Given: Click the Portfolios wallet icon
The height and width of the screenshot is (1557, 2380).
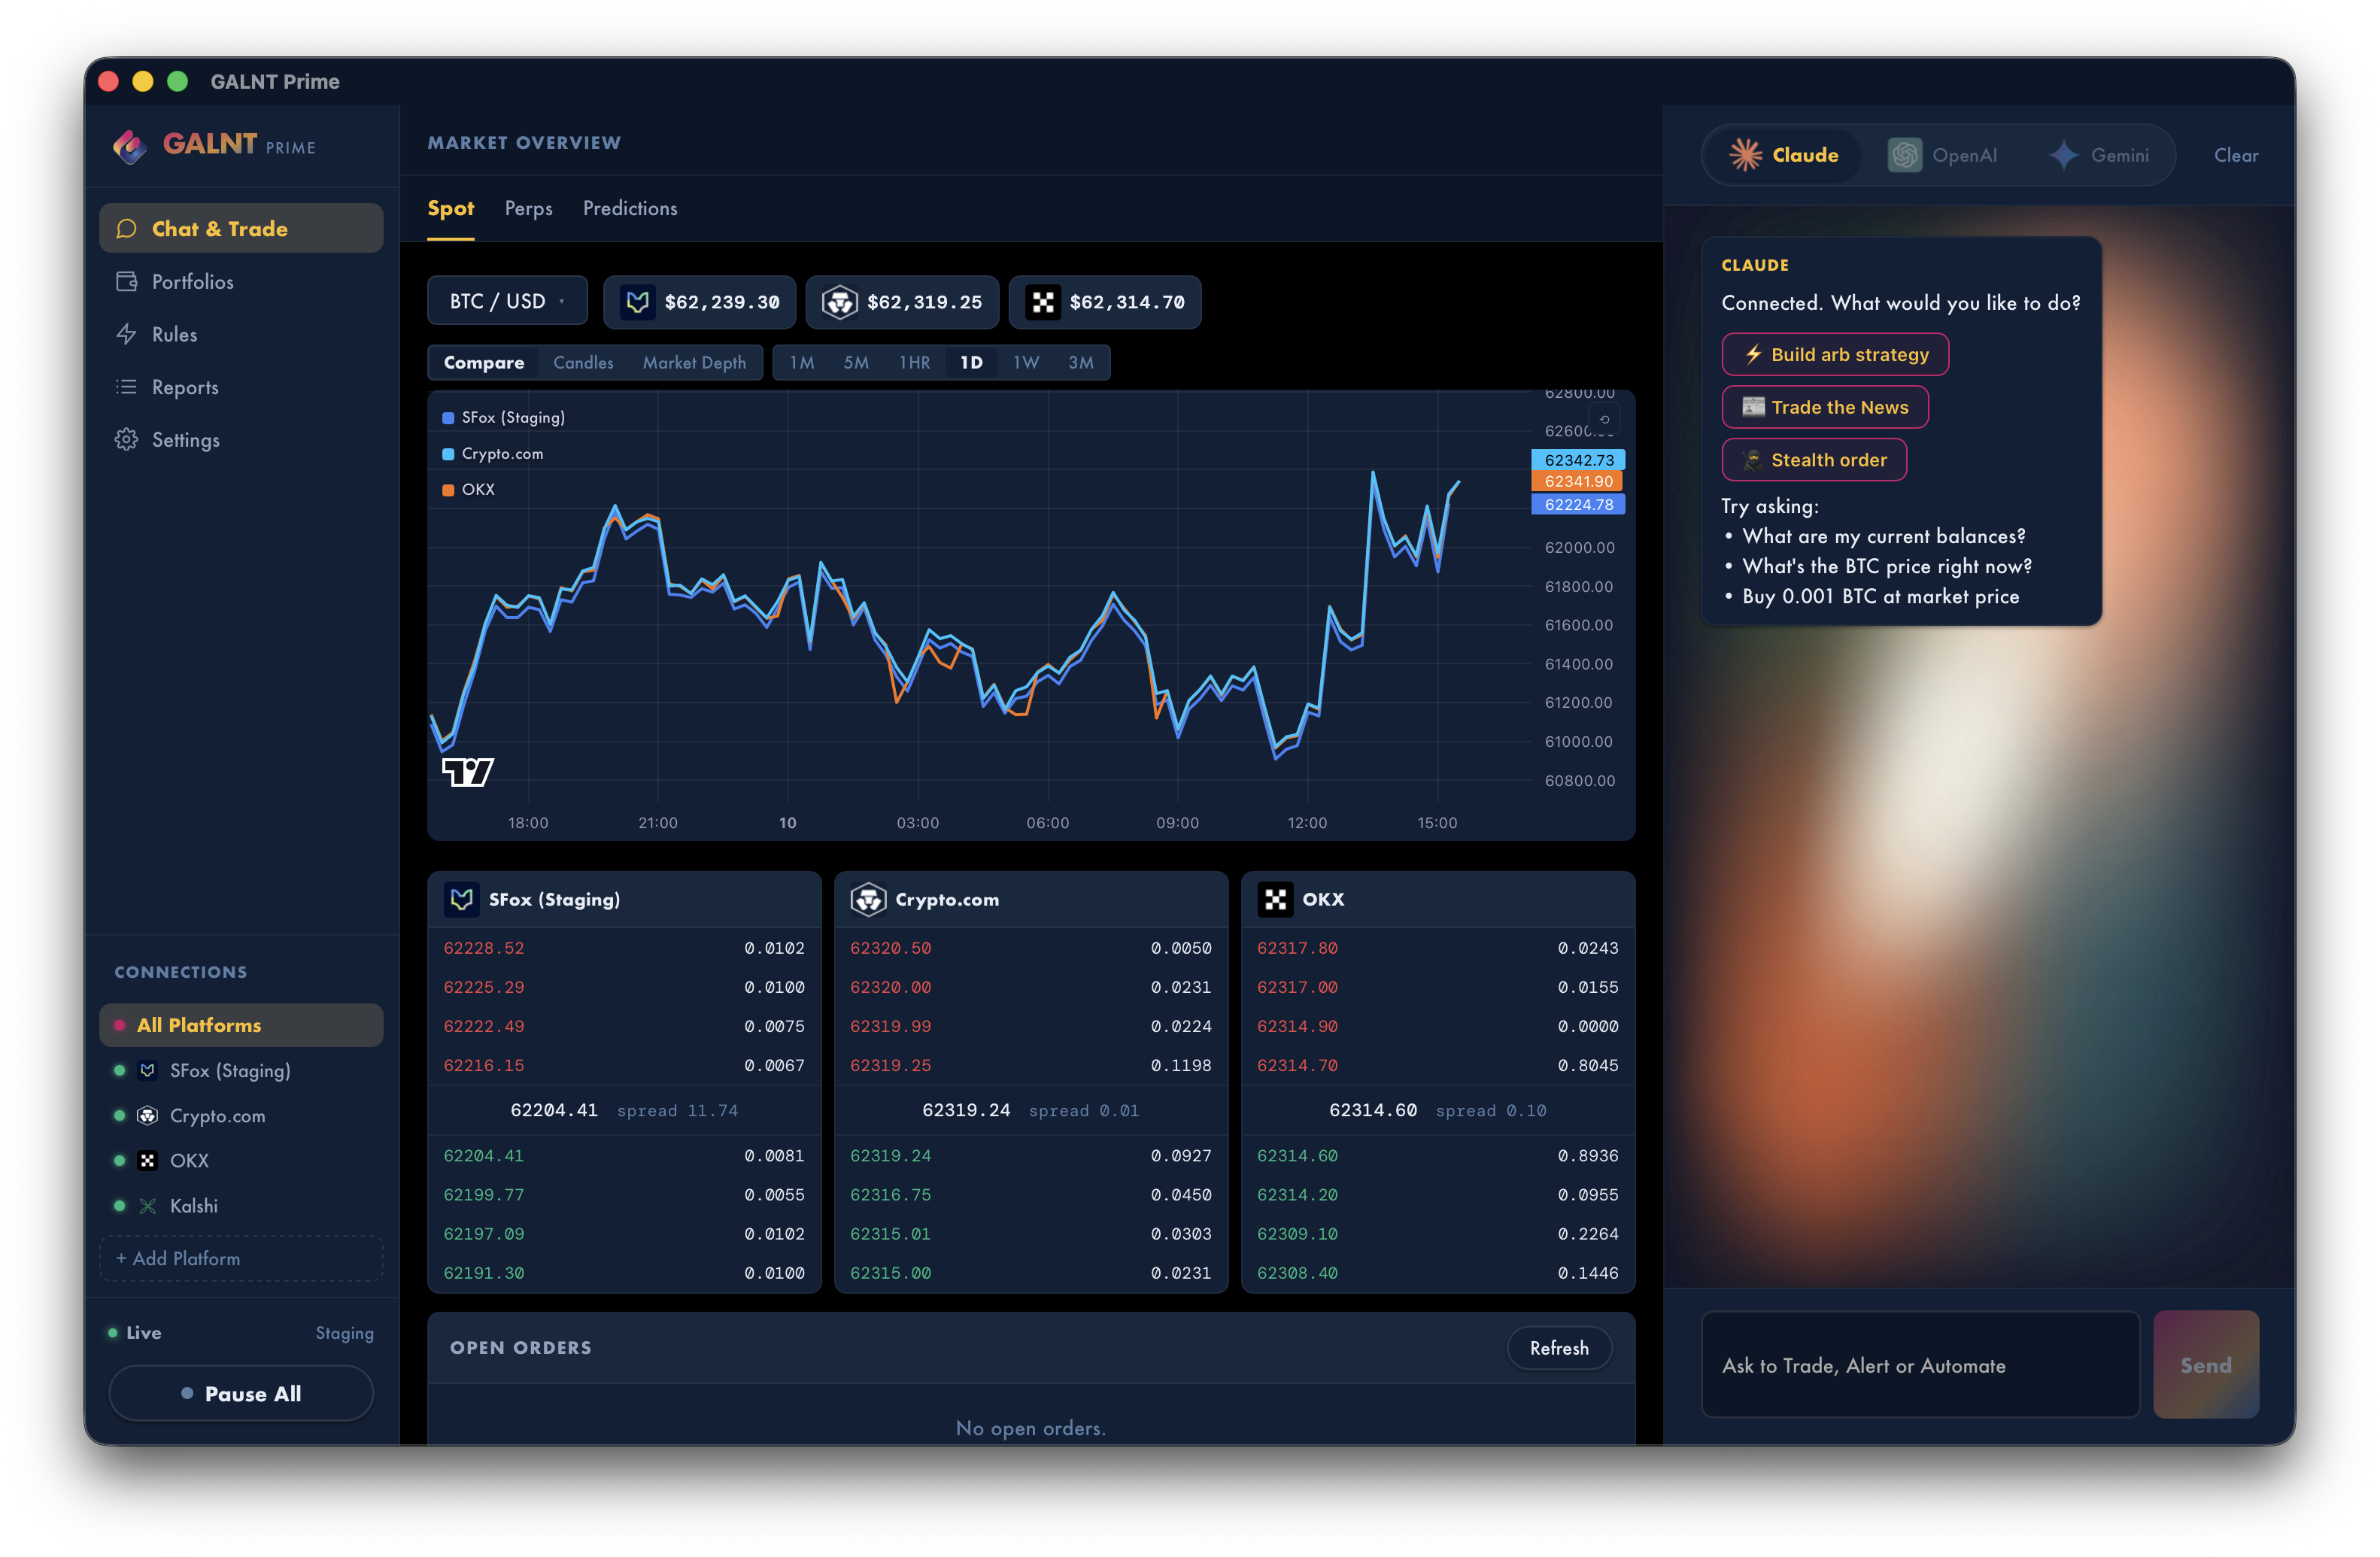Looking at the screenshot, I should [x=126, y=282].
